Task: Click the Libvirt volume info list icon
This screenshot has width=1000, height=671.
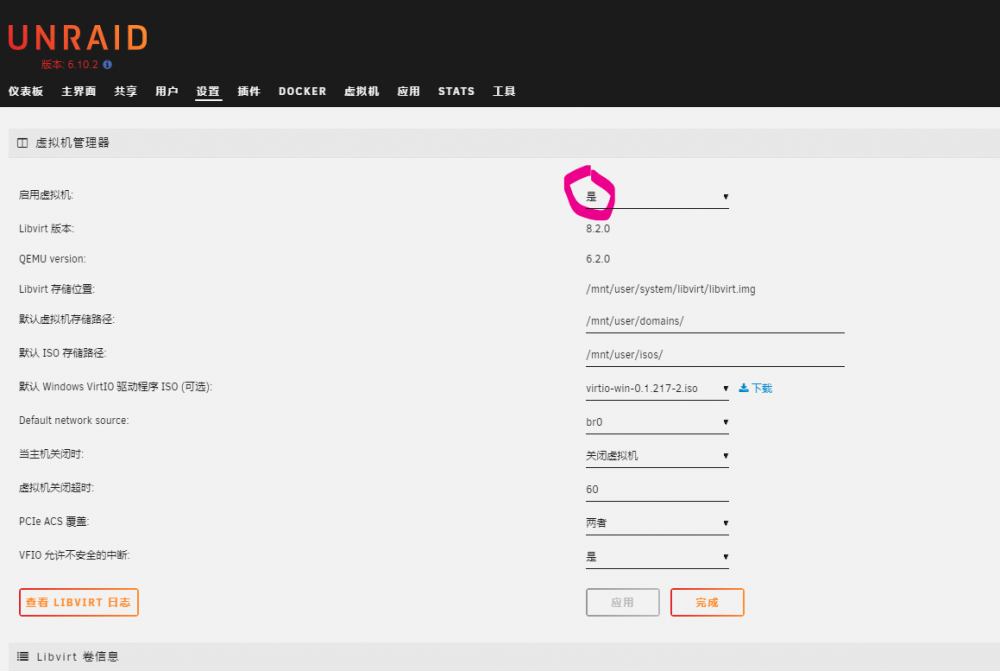Action: click(x=23, y=656)
